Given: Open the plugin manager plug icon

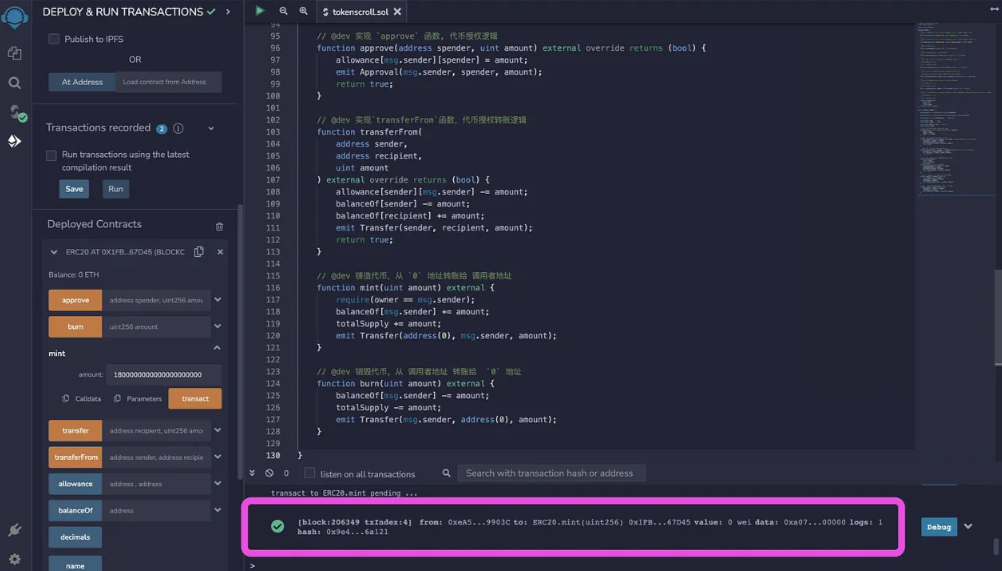Looking at the screenshot, I should click(x=14, y=530).
